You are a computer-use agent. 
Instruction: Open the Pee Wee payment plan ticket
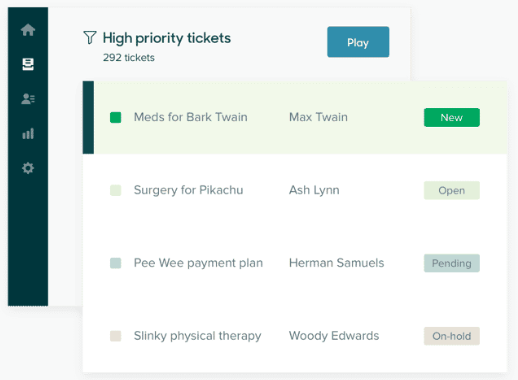pos(198,263)
